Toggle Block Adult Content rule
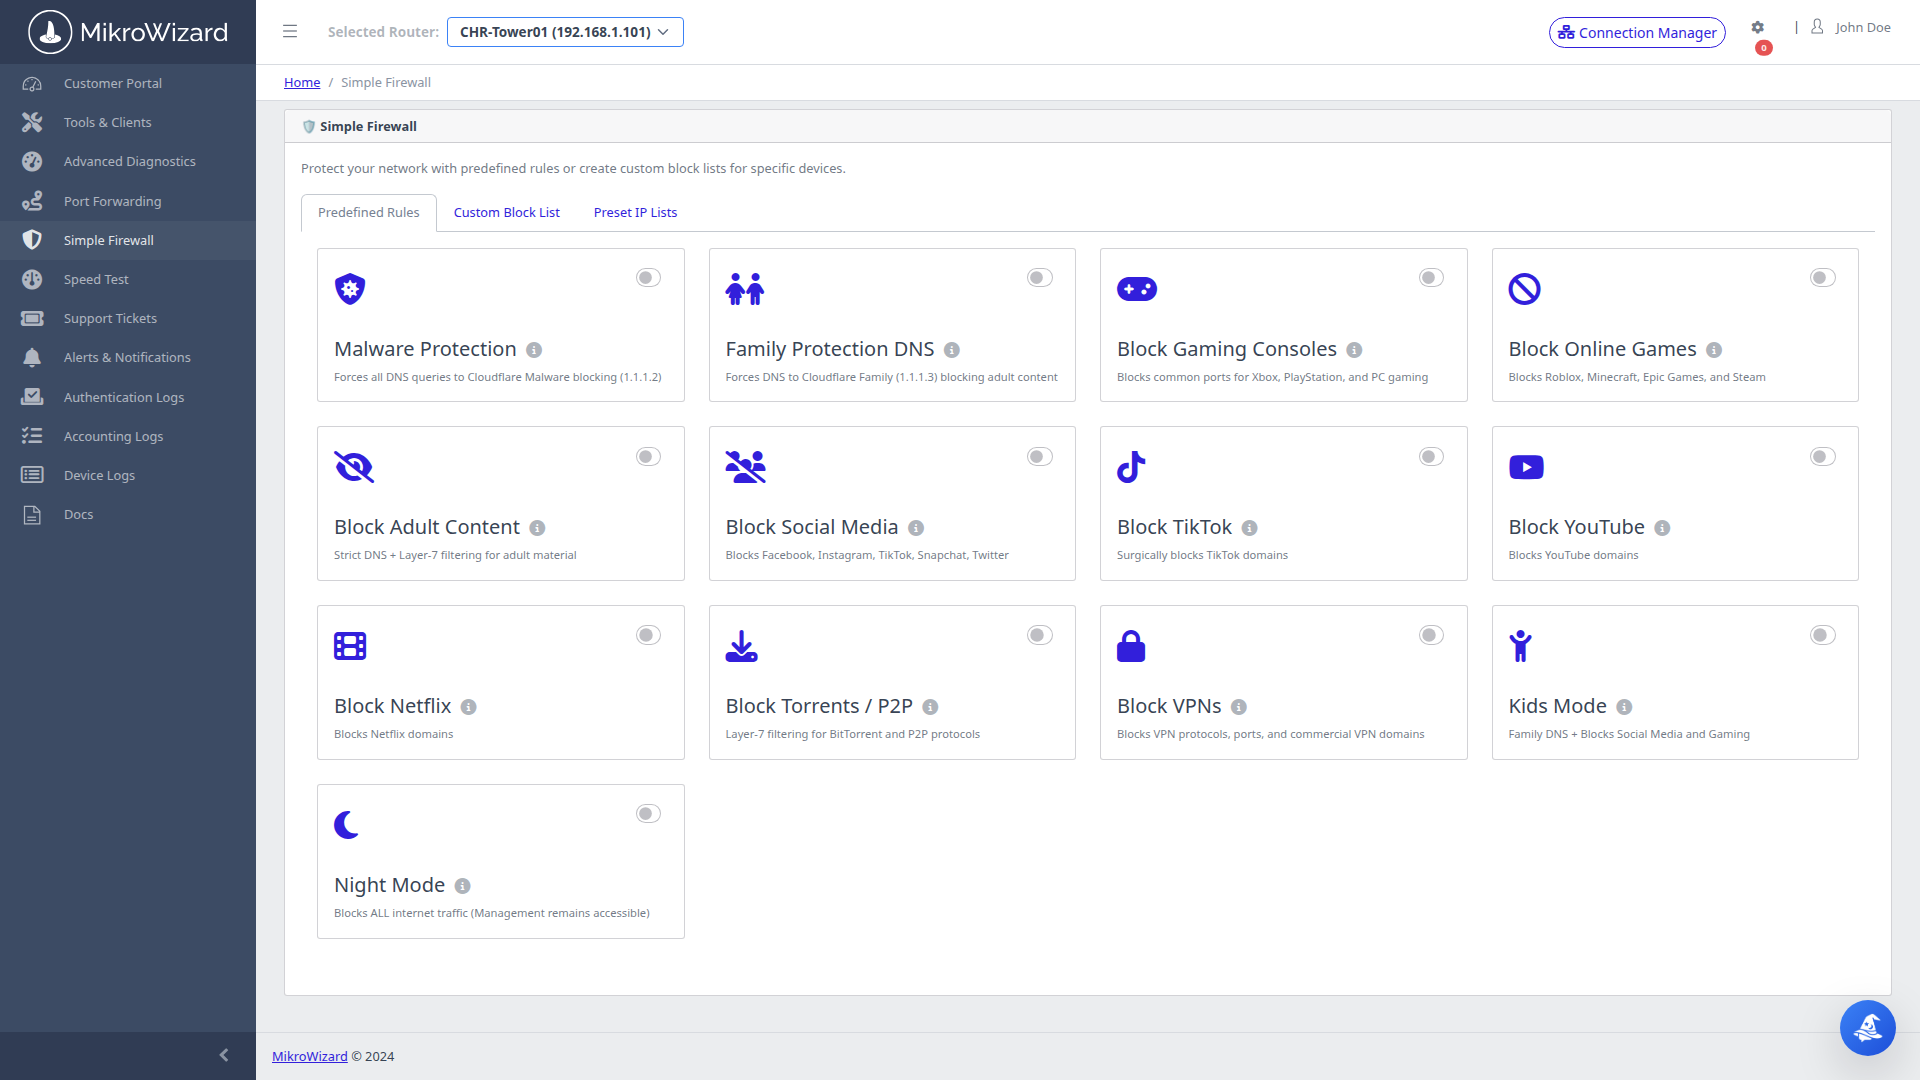Viewport: 1920px width, 1080px height. pos(648,457)
